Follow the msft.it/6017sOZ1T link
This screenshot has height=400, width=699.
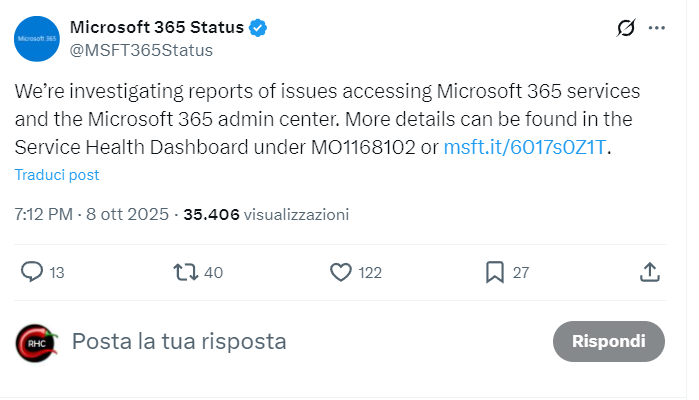tap(525, 147)
